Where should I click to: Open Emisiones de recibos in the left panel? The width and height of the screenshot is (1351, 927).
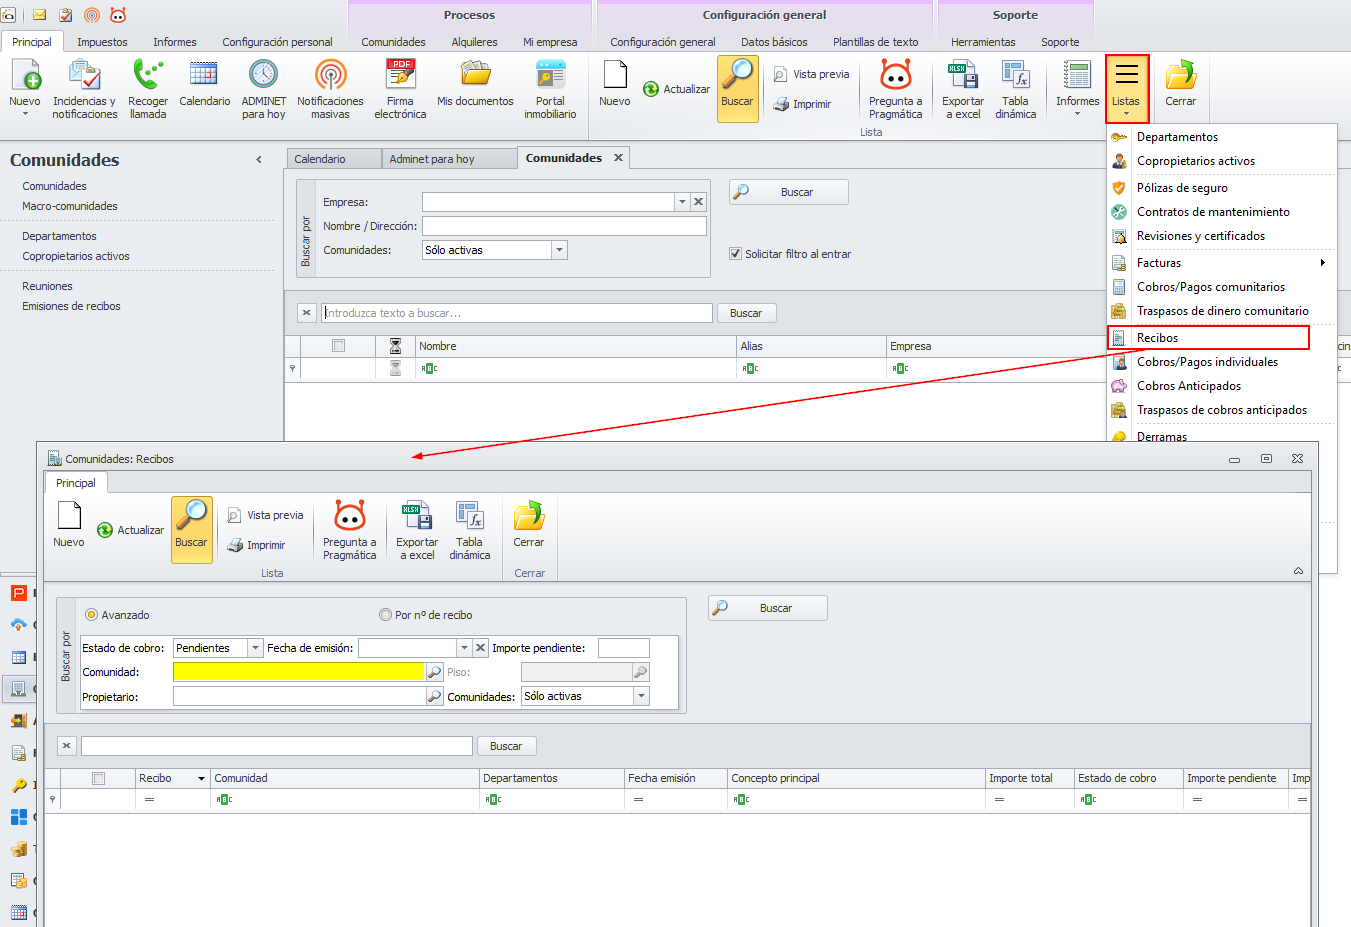click(x=71, y=306)
